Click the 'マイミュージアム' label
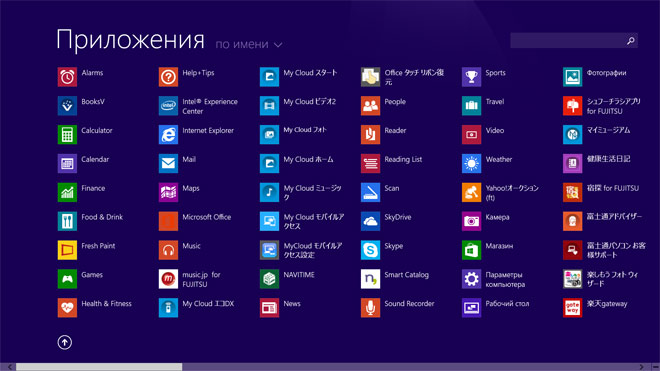 (x=608, y=130)
